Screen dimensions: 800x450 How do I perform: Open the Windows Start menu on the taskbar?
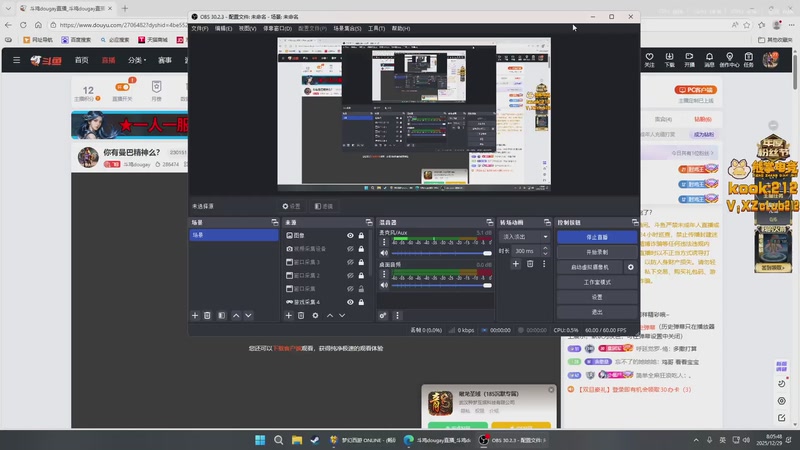point(260,440)
